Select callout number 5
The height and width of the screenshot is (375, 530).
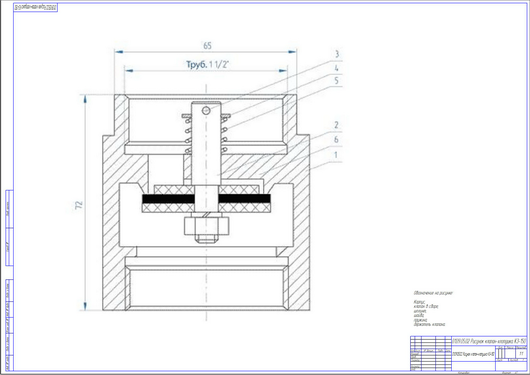[337, 81]
